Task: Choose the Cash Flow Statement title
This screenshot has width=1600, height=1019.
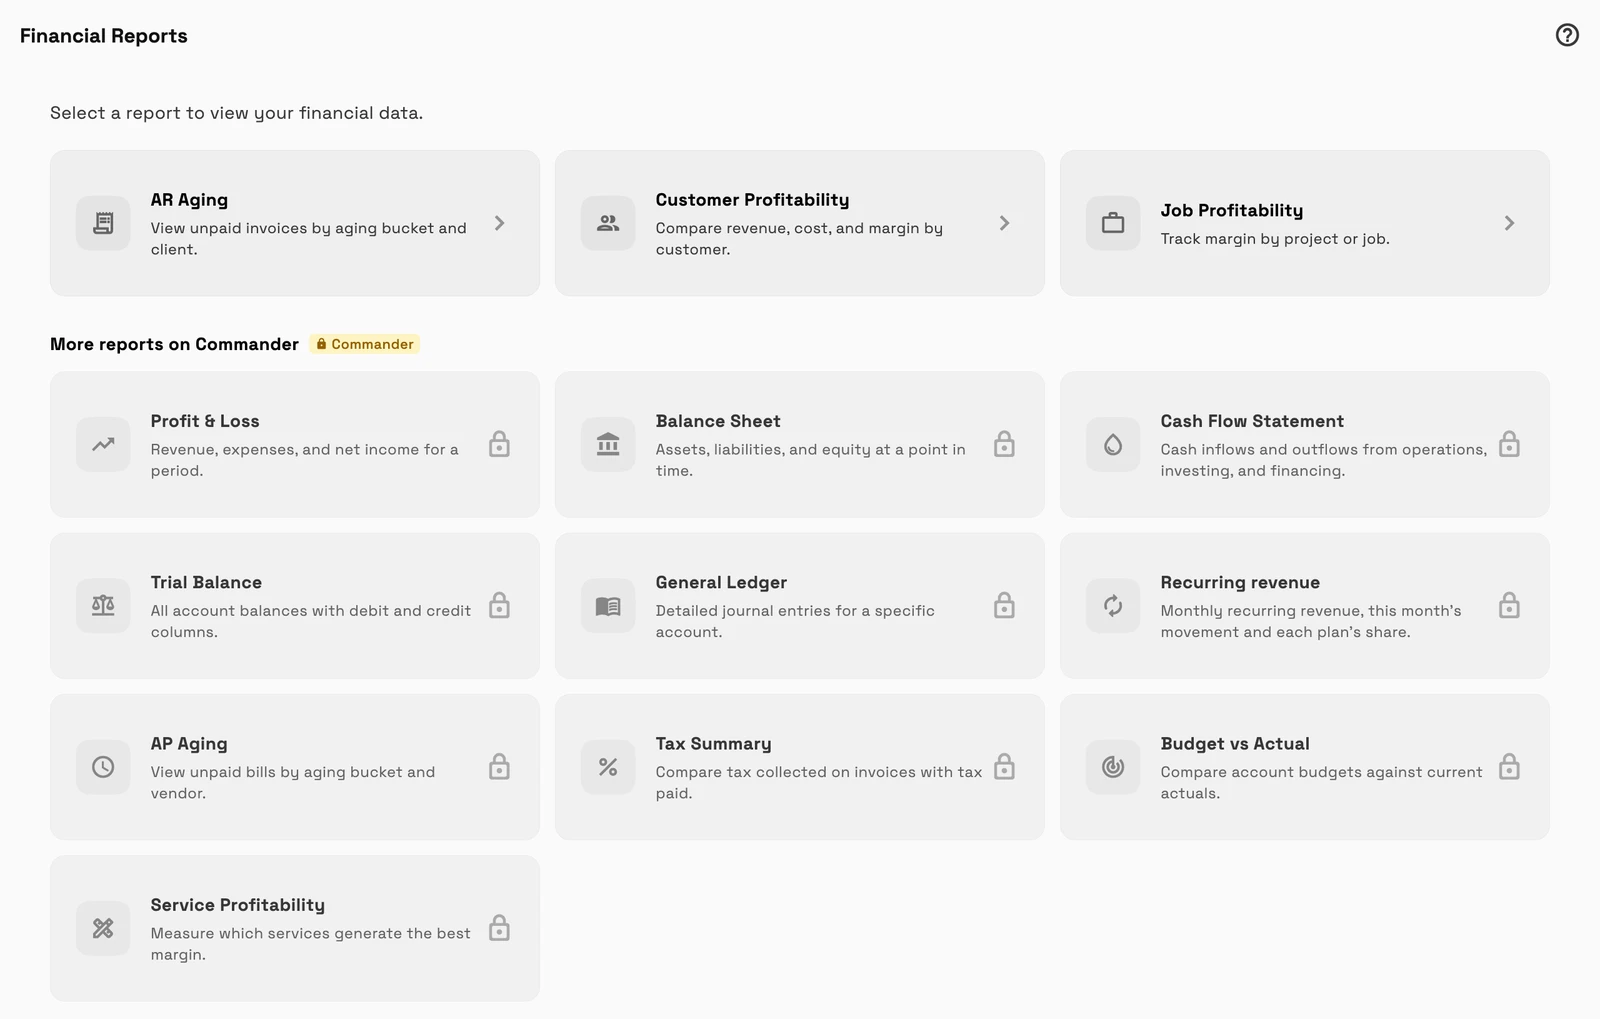Action: click(x=1252, y=421)
